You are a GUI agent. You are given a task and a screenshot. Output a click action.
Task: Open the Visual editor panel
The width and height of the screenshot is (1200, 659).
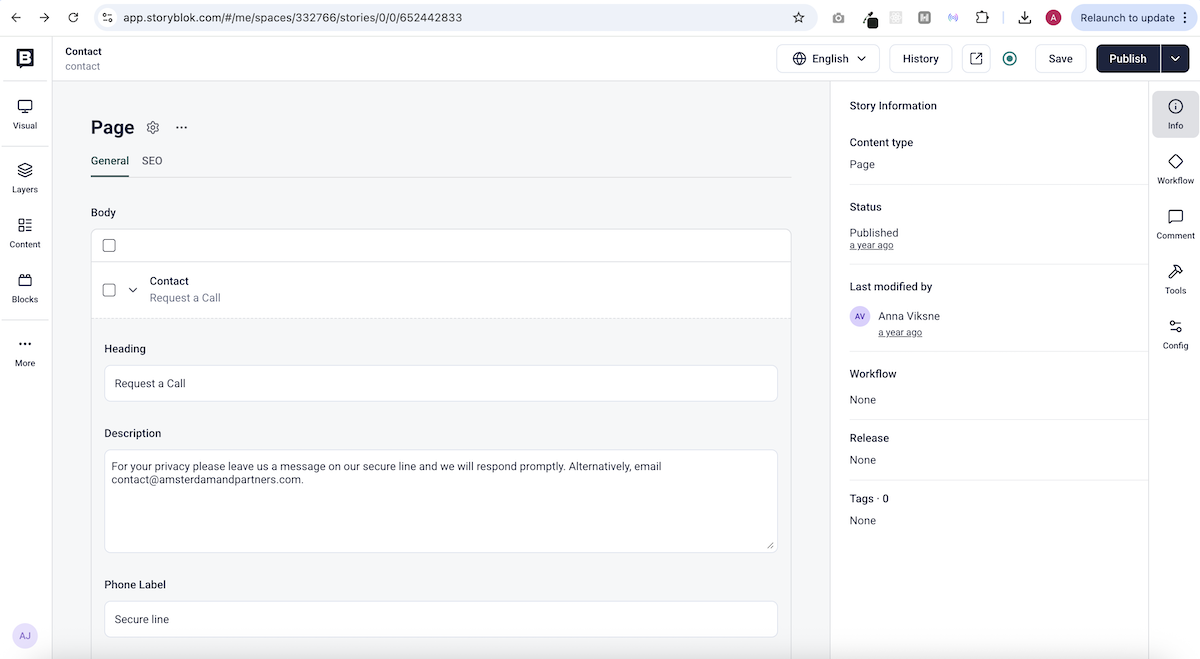pos(24,113)
